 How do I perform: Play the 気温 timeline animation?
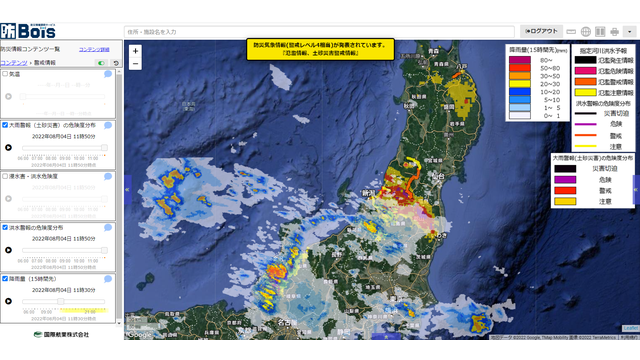pos(8,96)
